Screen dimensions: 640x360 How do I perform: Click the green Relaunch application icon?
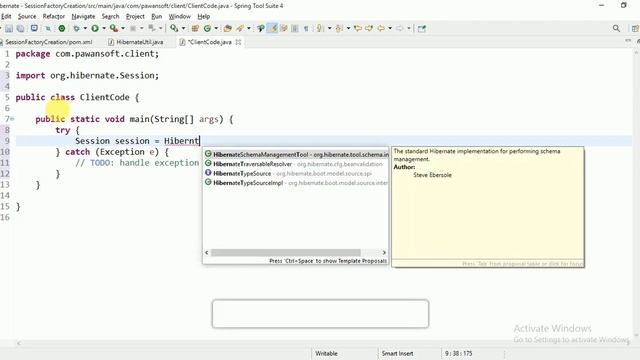point(62,28)
